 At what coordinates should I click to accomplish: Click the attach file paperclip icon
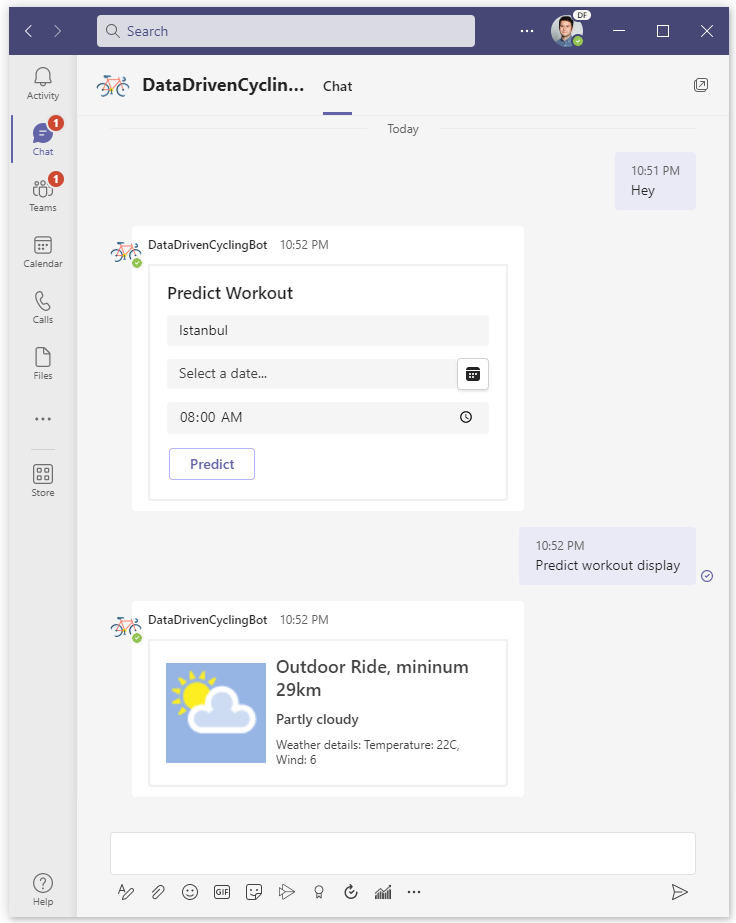tap(158, 892)
